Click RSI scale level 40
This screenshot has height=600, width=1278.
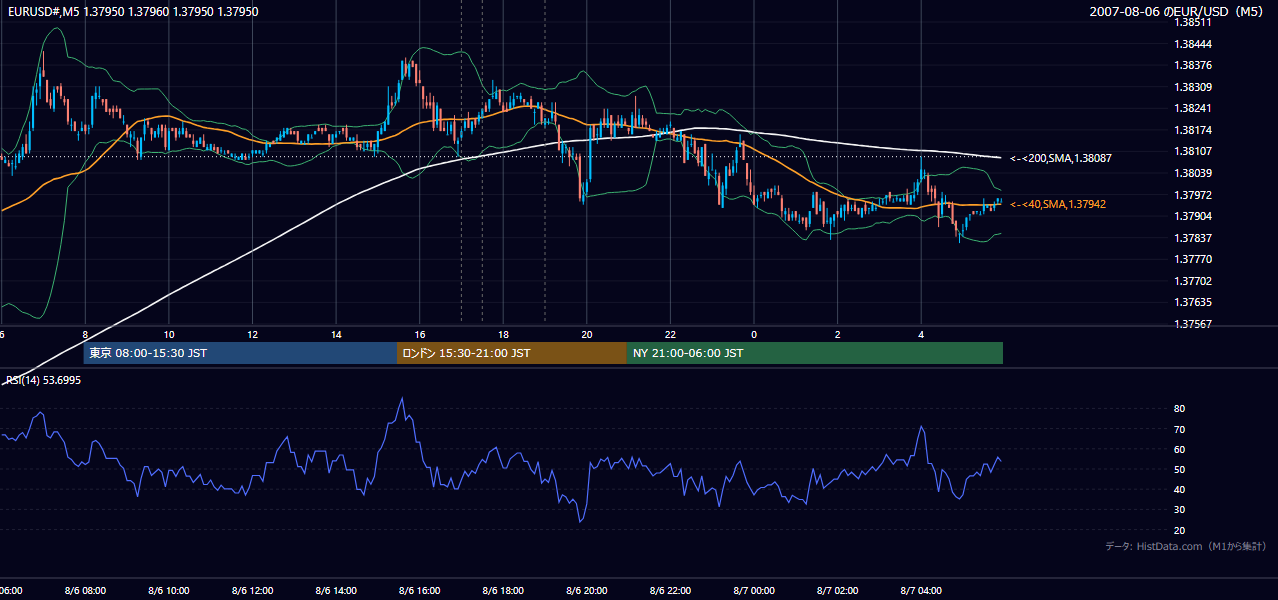1180,489
